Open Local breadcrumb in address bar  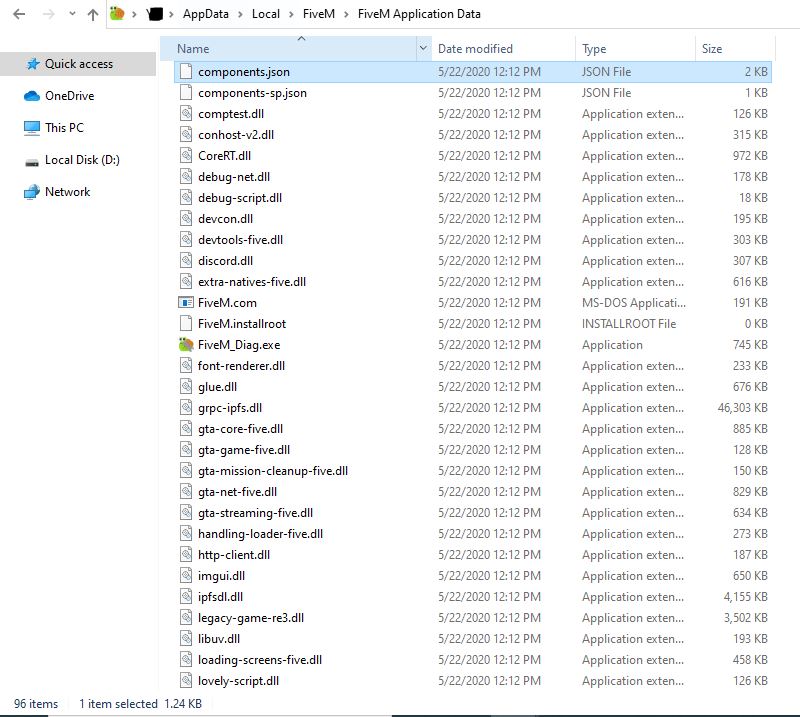[x=266, y=14]
